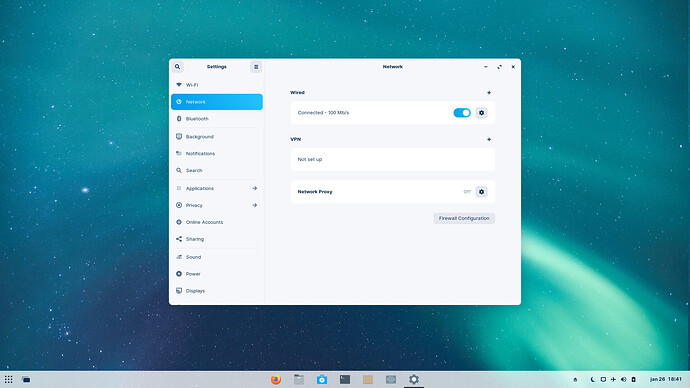Open the Search settings panel

coord(217,170)
